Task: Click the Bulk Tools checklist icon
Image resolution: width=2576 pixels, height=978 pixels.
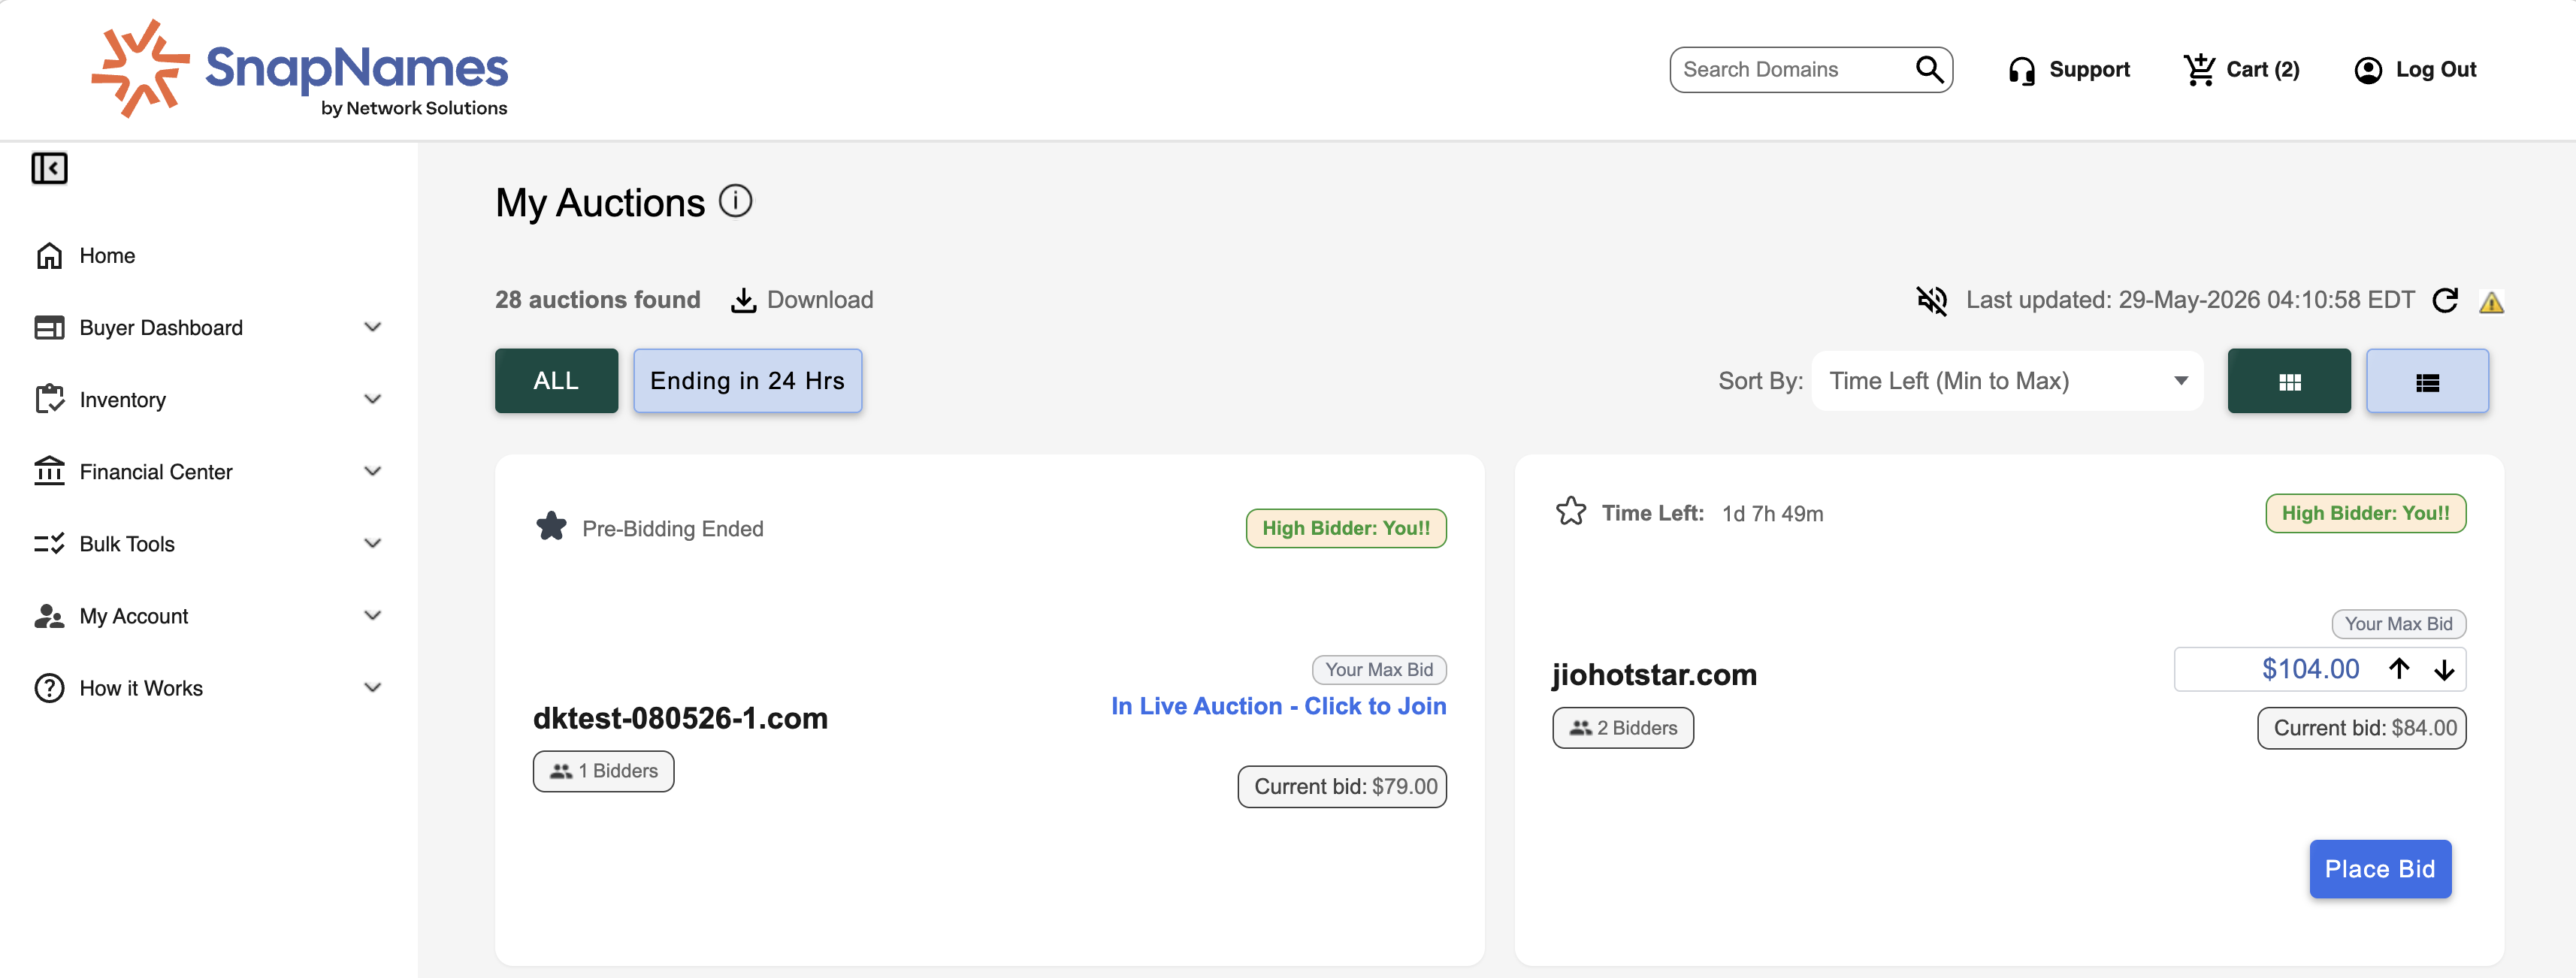Action: [x=49, y=543]
